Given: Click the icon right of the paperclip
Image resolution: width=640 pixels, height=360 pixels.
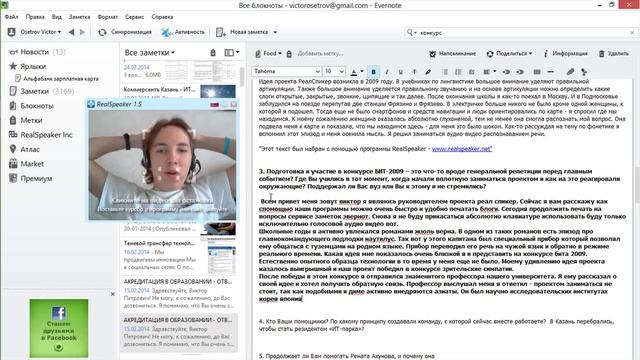Looking at the screenshot, I should coord(584,72).
